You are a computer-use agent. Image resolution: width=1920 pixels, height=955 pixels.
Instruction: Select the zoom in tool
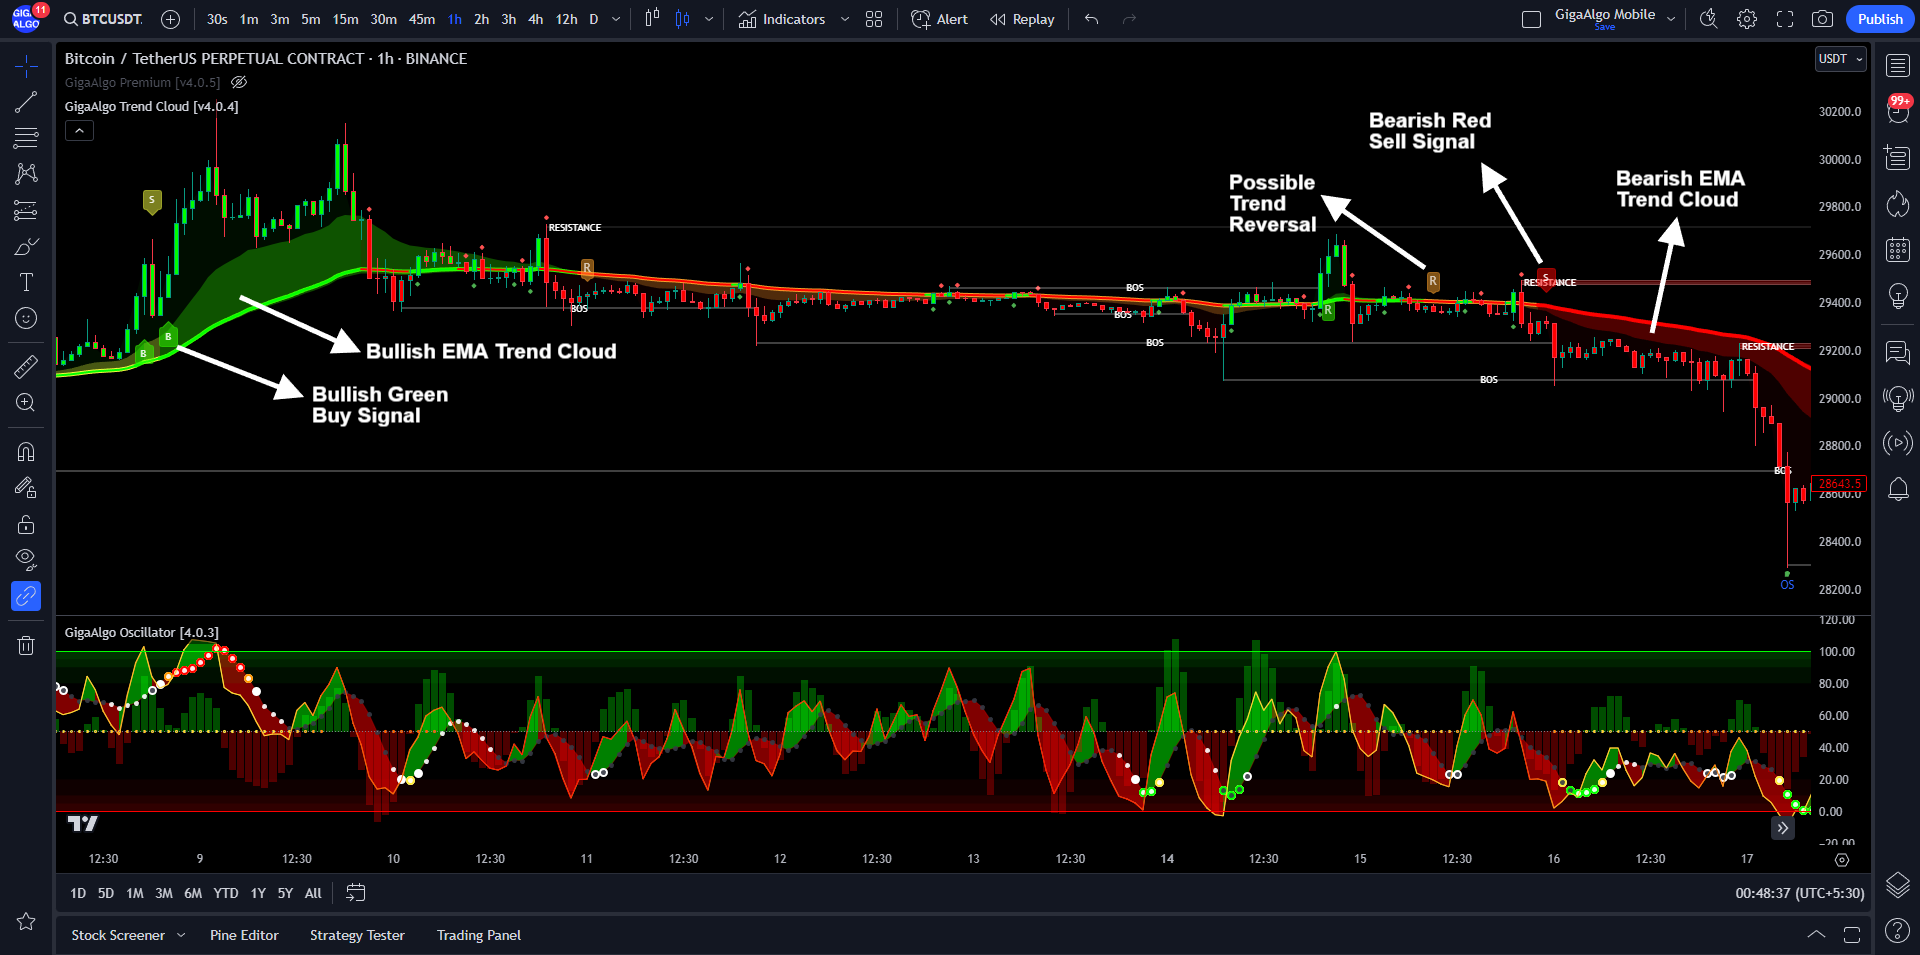pos(26,403)
